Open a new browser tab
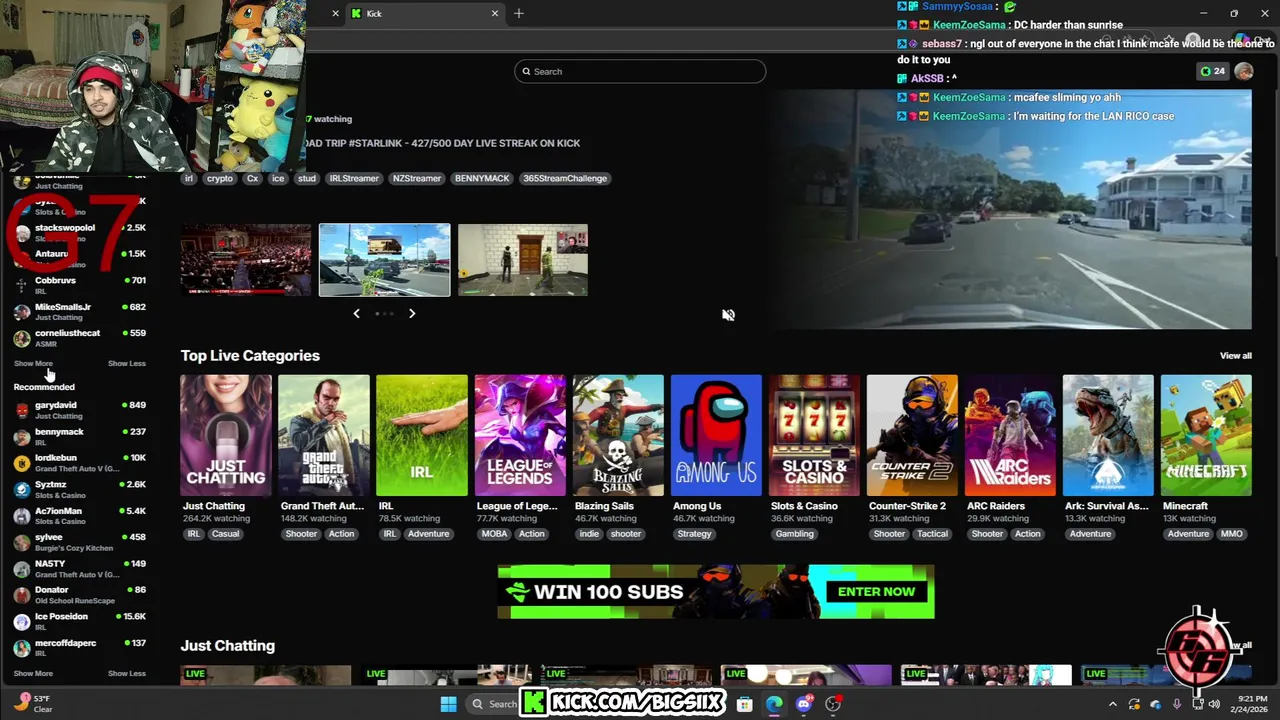The image size is (1280, 720). tap(518, 14)
